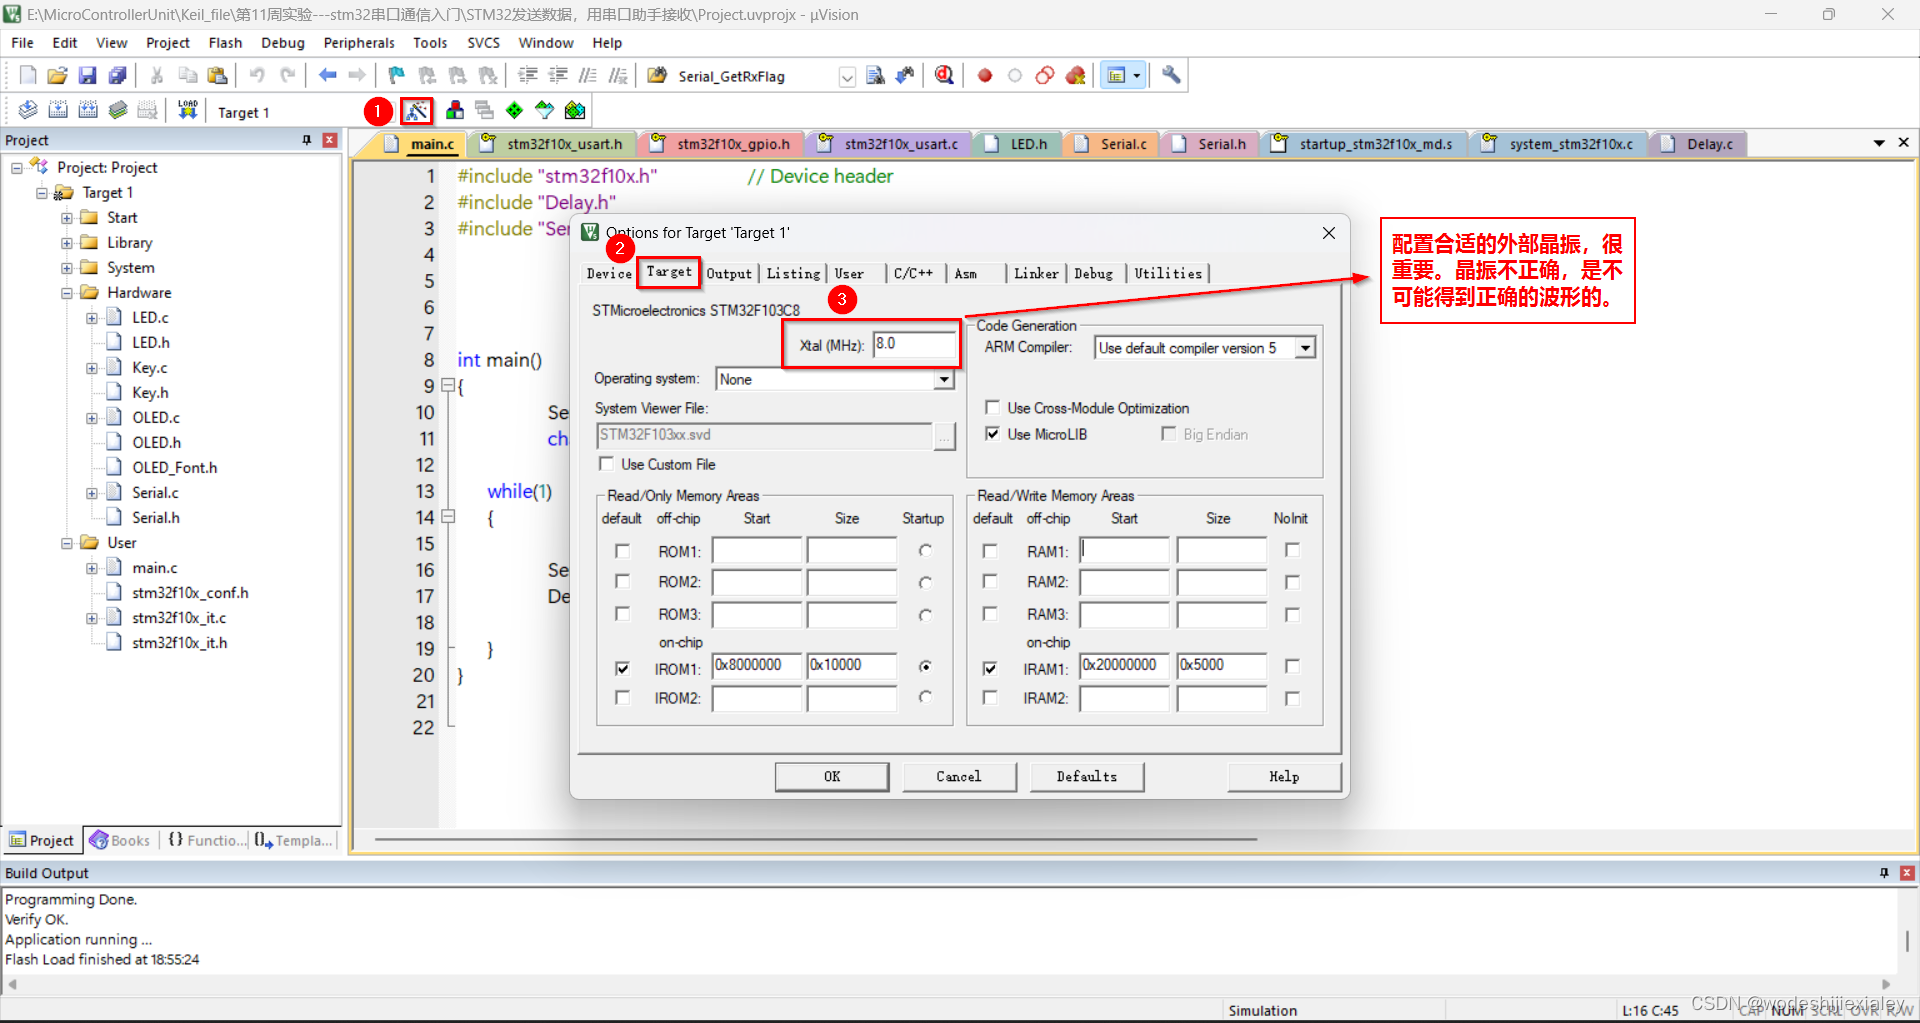Switch to the C/C++ tab
The width and height of the screenshot is (1920, 1023).
point(913,273)
